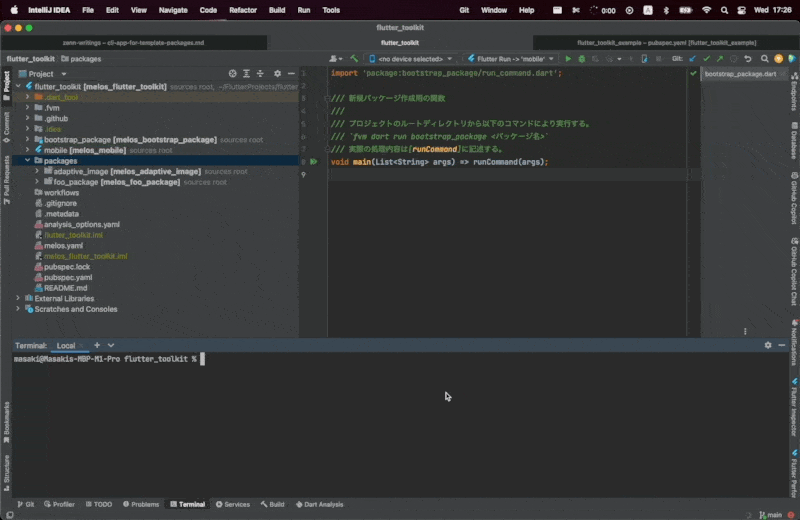Start debugging with the bug icon

(x=582, y=59)
